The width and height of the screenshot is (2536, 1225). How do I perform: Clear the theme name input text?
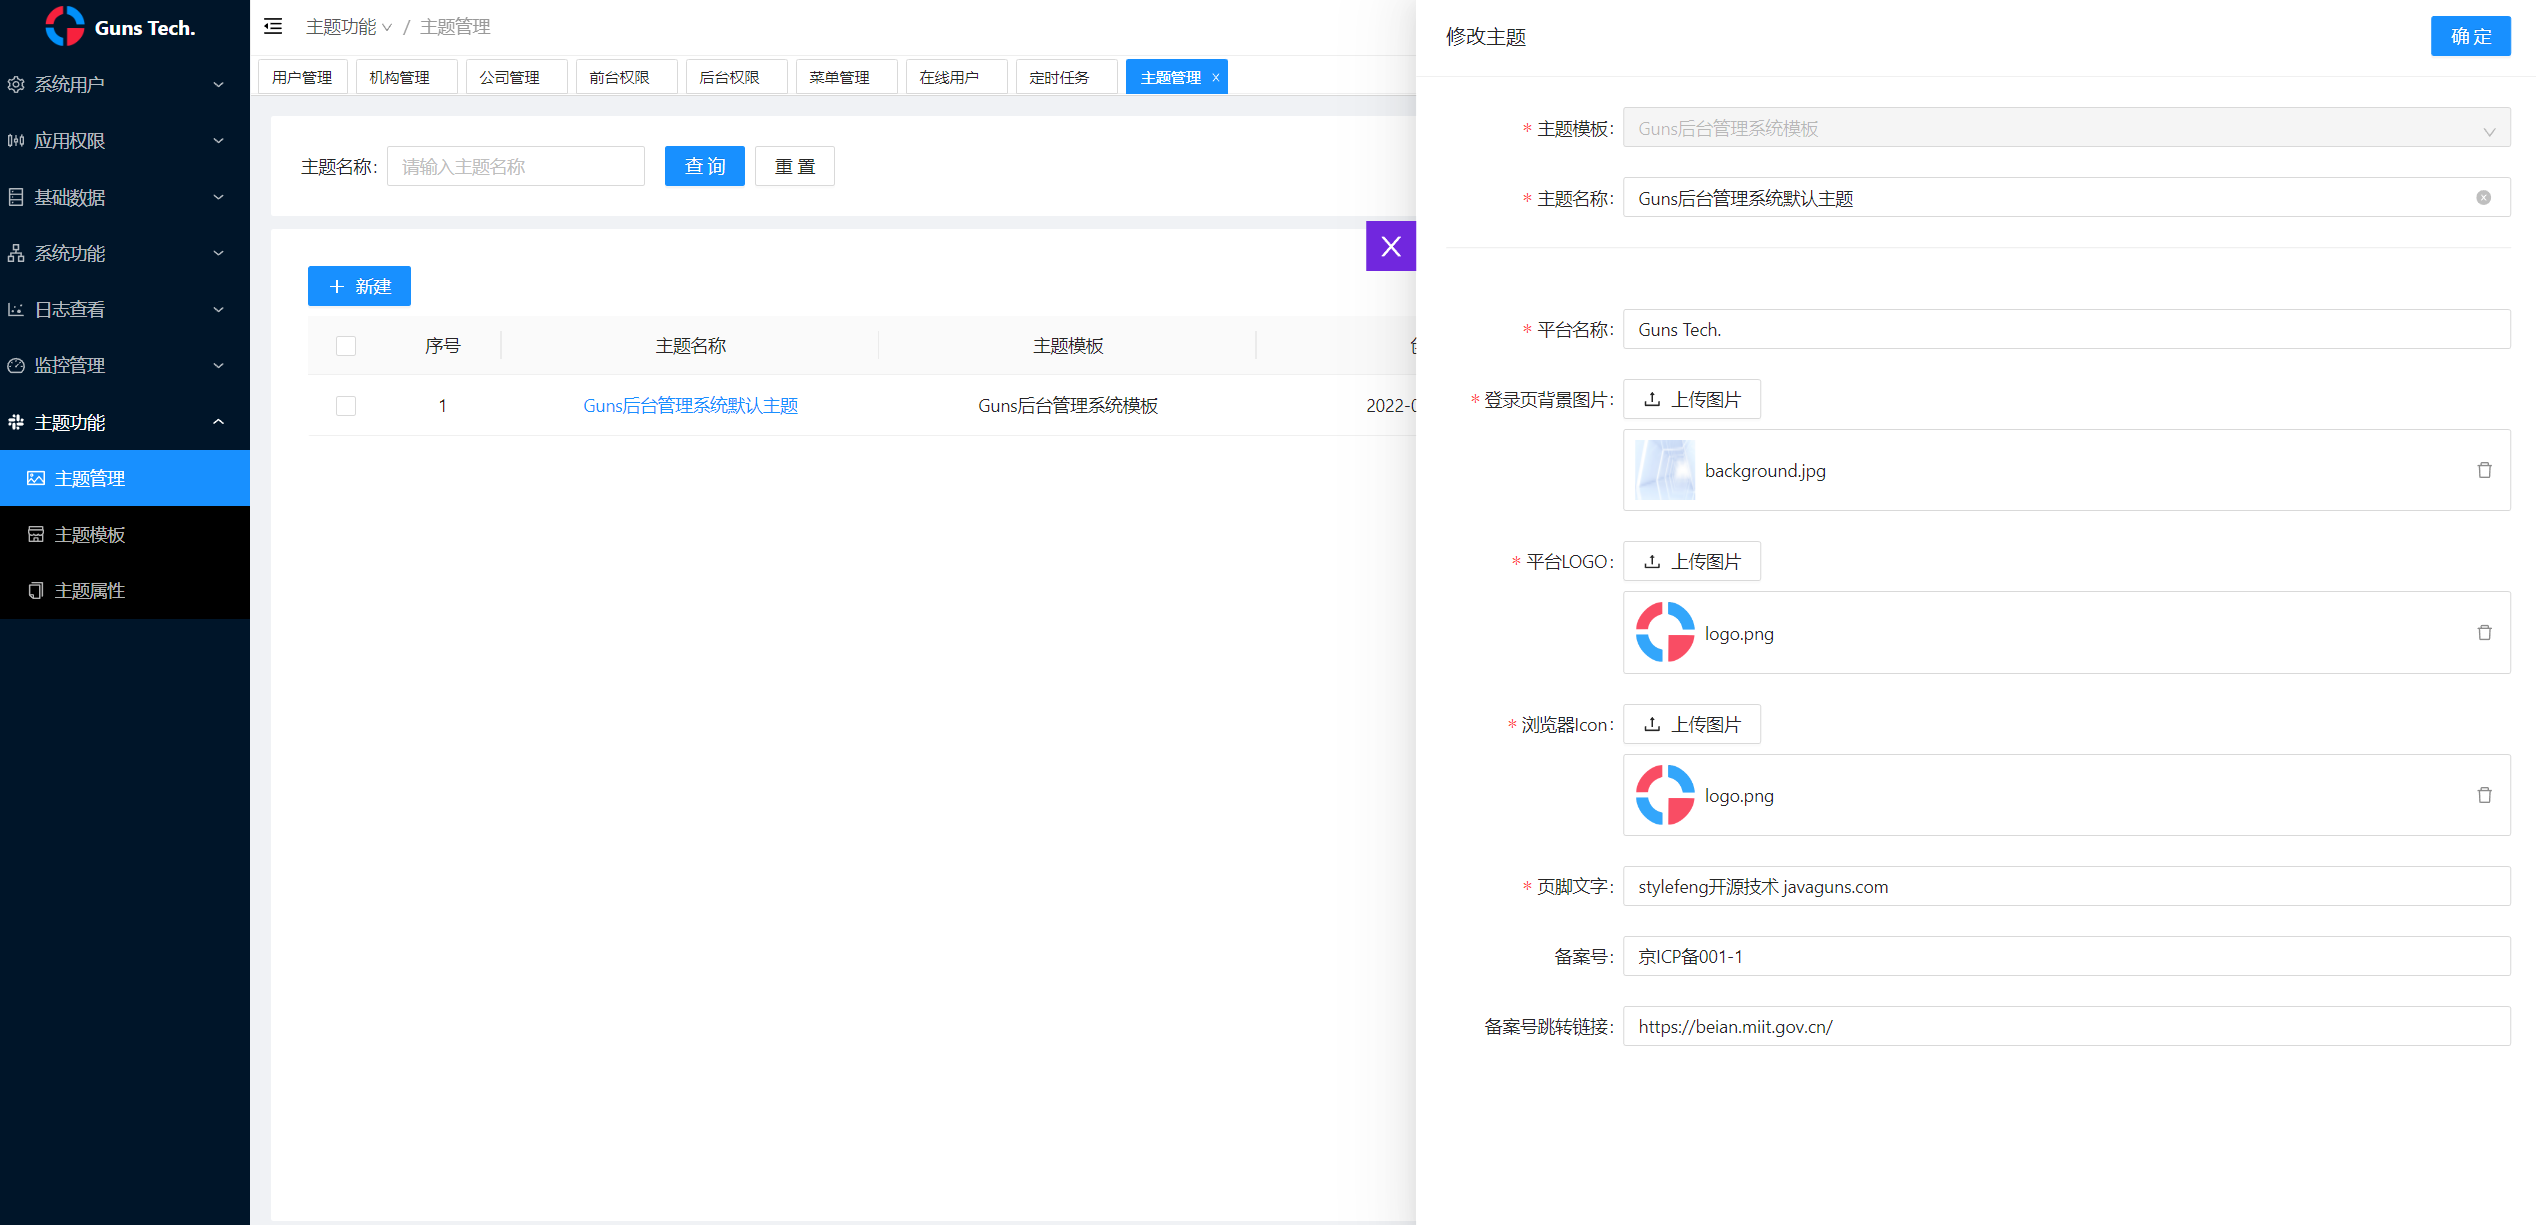point(2483,198)
